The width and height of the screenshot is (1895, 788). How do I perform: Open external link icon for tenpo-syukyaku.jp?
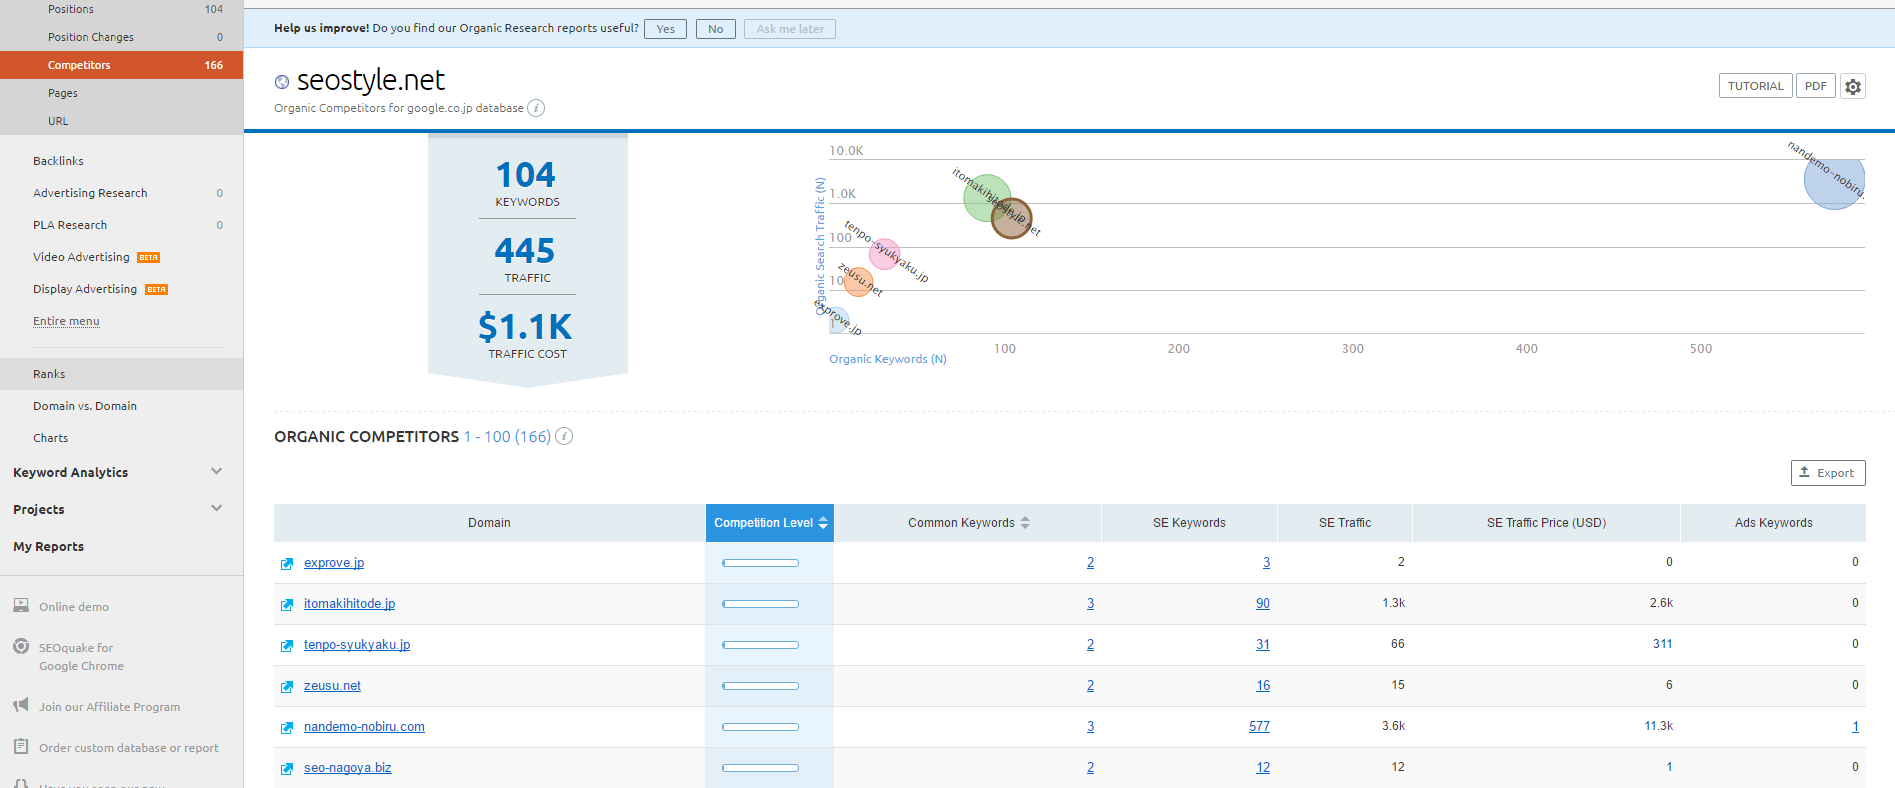coord(287,646)
